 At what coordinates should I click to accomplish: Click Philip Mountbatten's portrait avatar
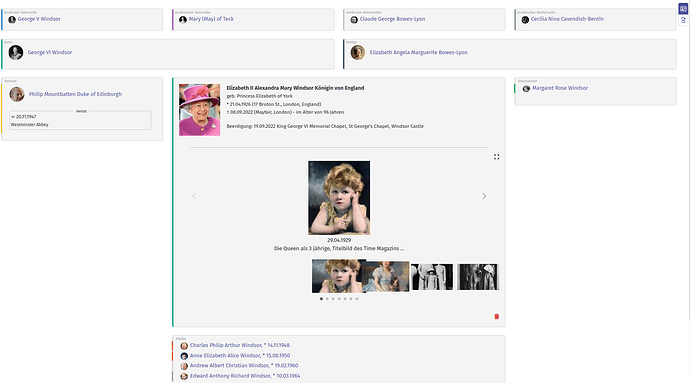(x=17, y=94)
